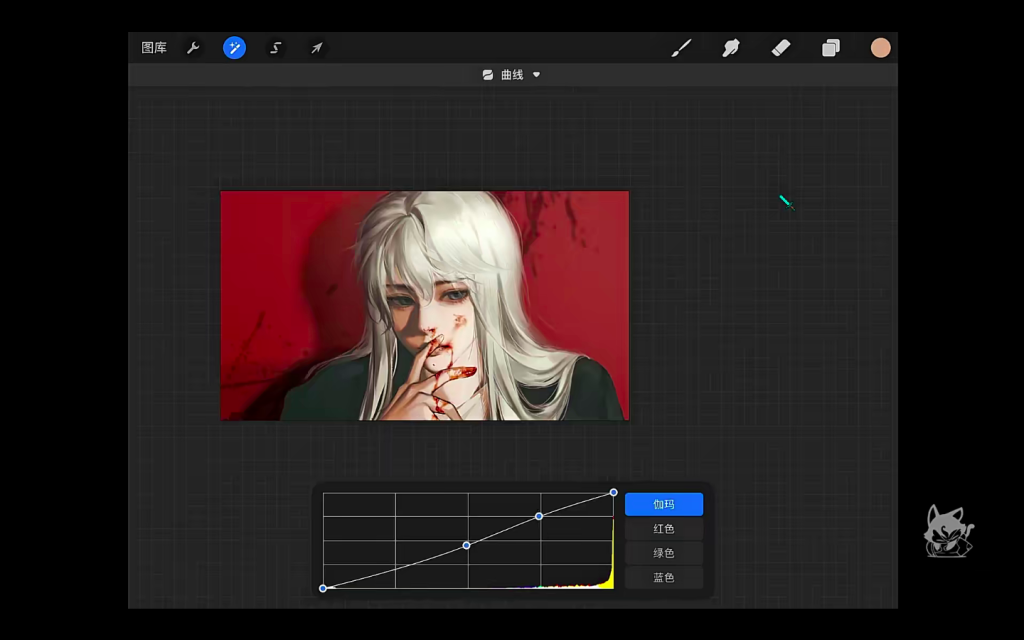The image size is (1024, 640).
Task: Switch curves to 红色 (Red) channel
Action: pyautogui.click(x=664, y=529)
